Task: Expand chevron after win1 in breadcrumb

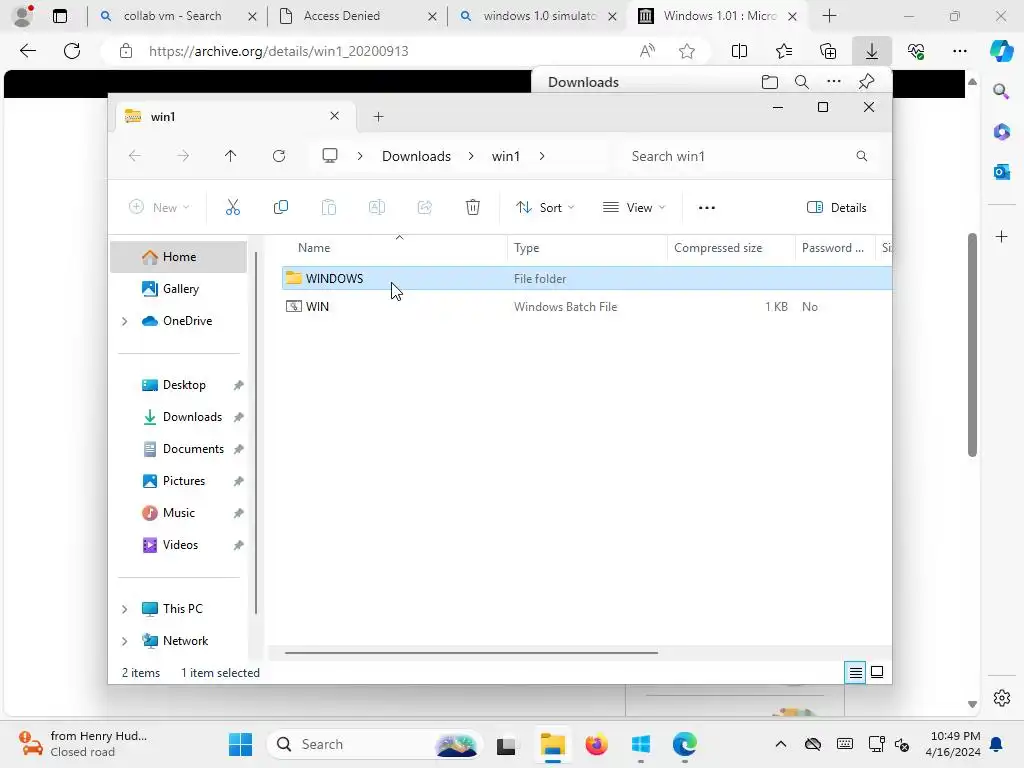Action: point(541,156)
